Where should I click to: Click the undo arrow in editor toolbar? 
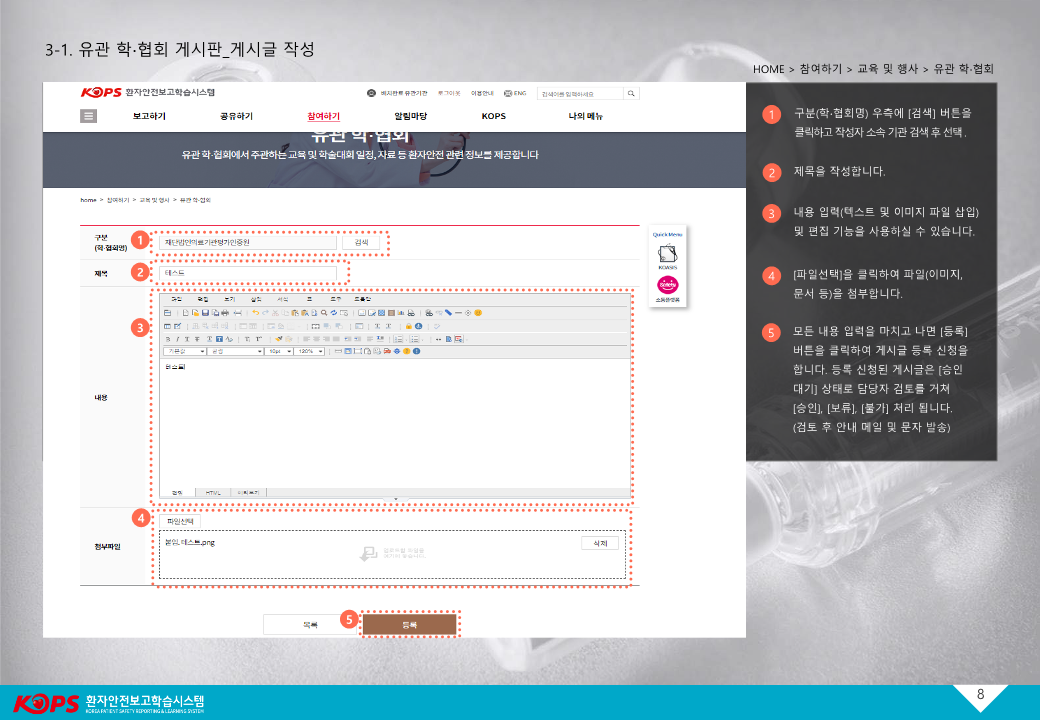pyautogui.click(x=255, y=313)
